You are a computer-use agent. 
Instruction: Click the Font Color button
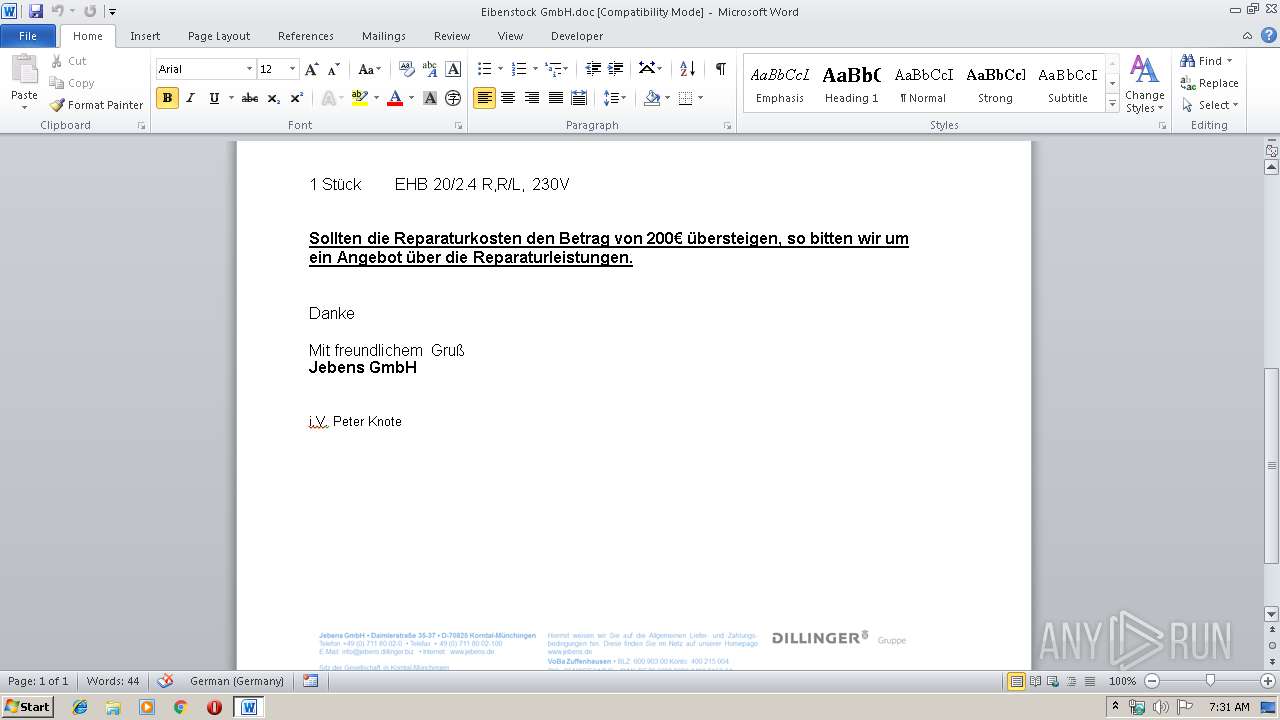point(395,98)
